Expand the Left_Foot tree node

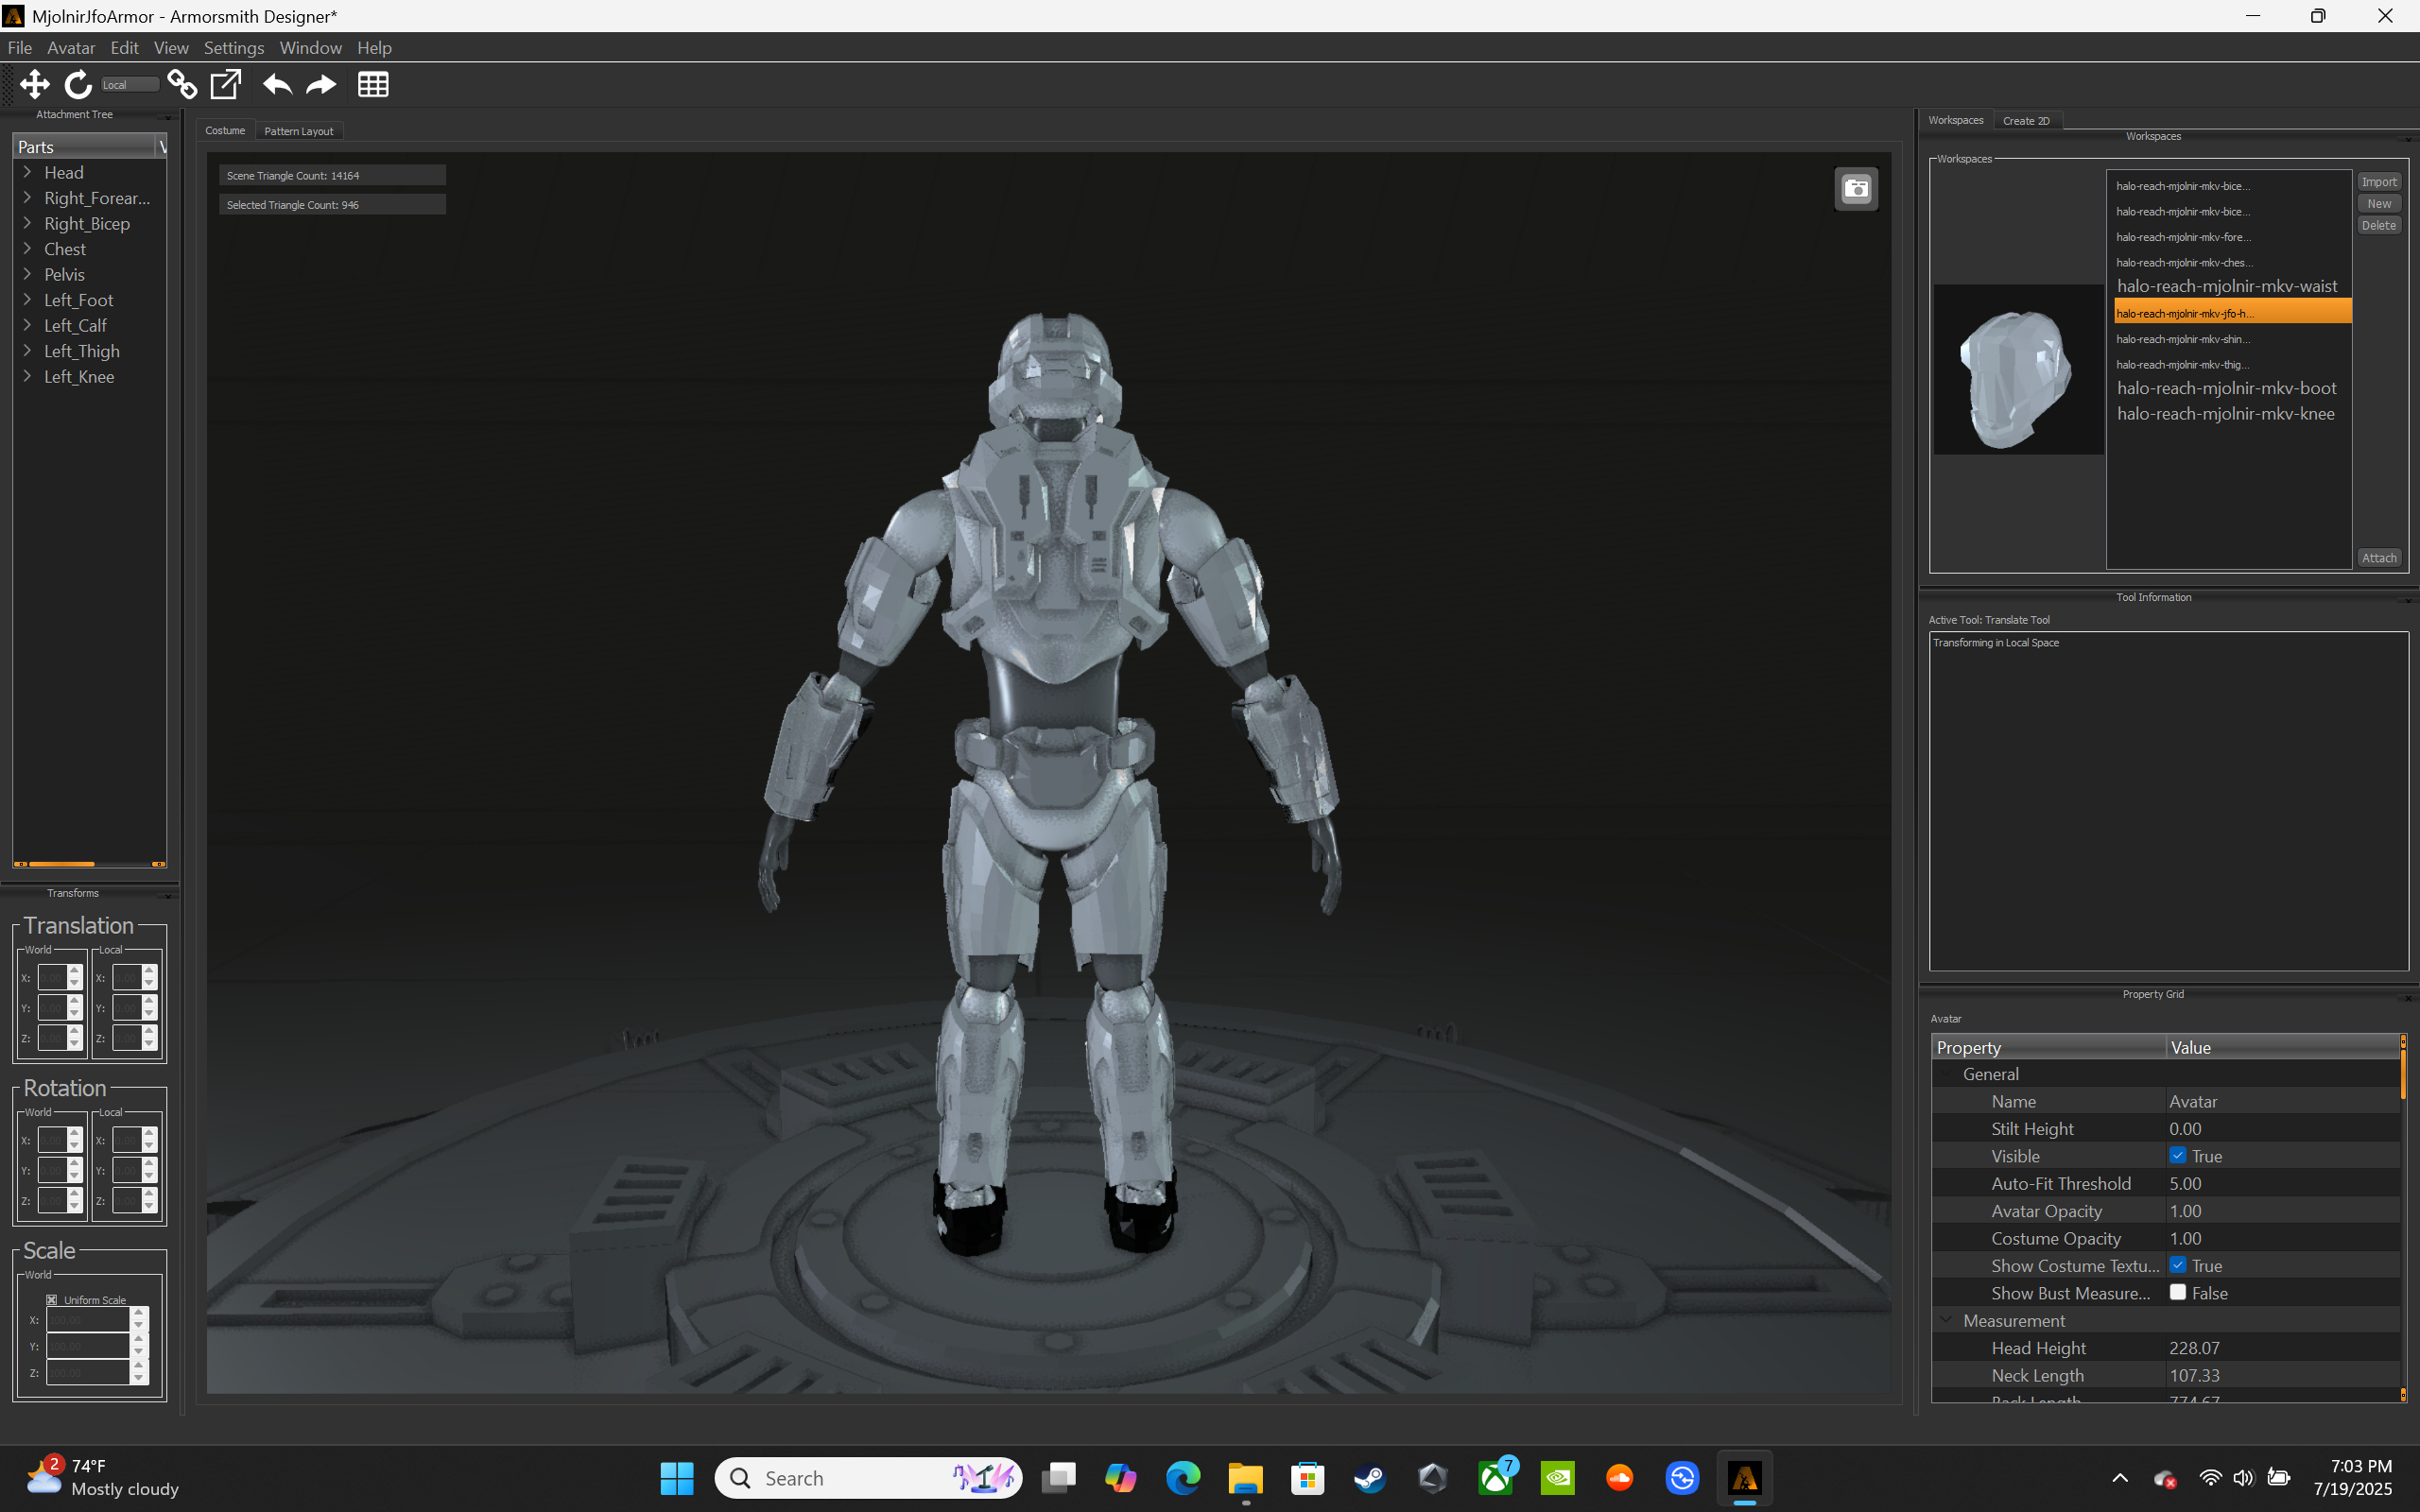click(28, 300)
